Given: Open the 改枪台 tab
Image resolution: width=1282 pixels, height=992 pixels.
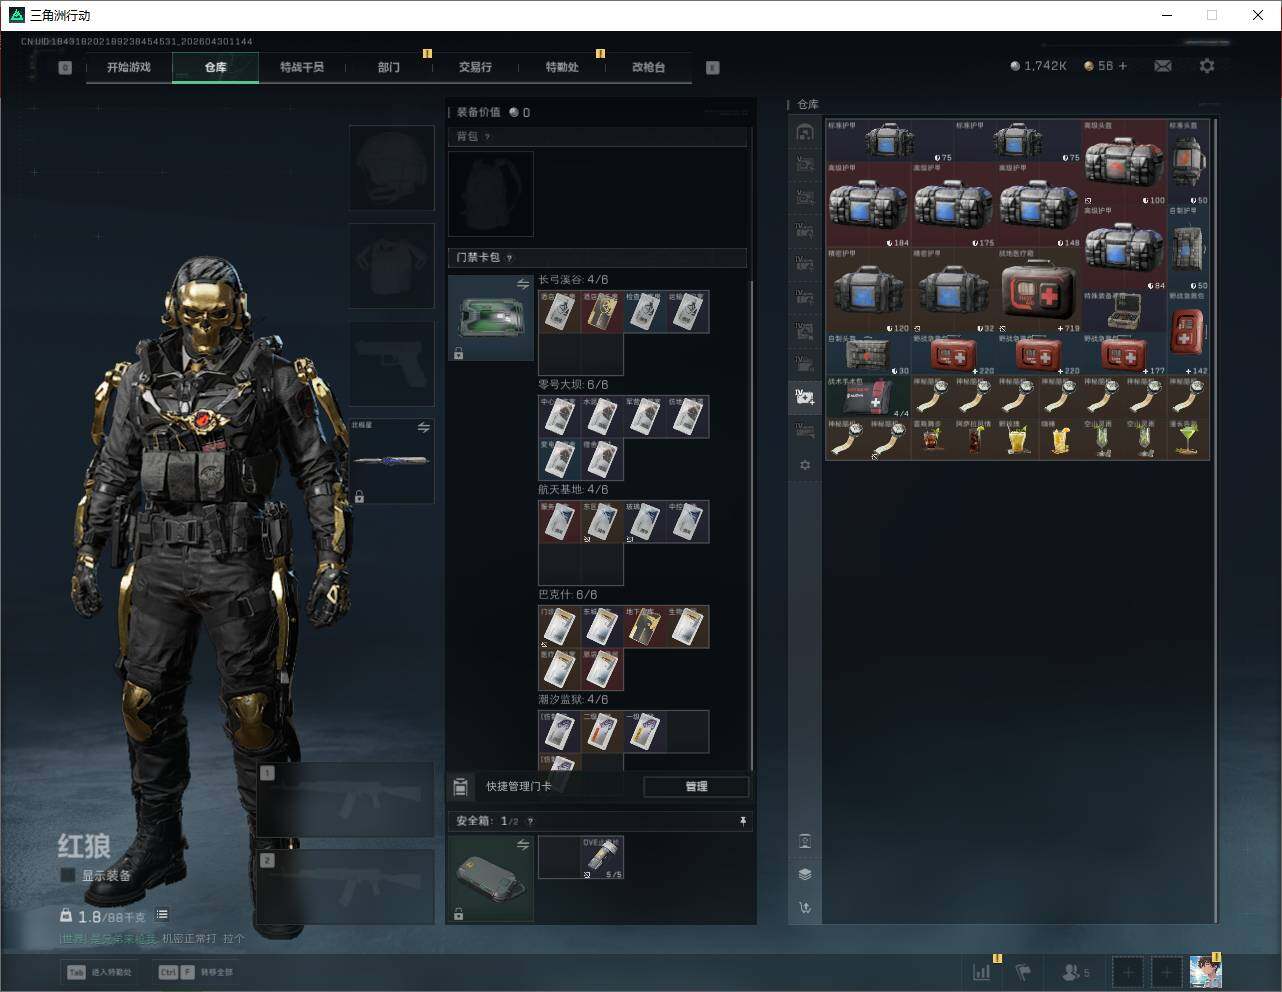Looking at the screenshot, I should pos(648,67).
